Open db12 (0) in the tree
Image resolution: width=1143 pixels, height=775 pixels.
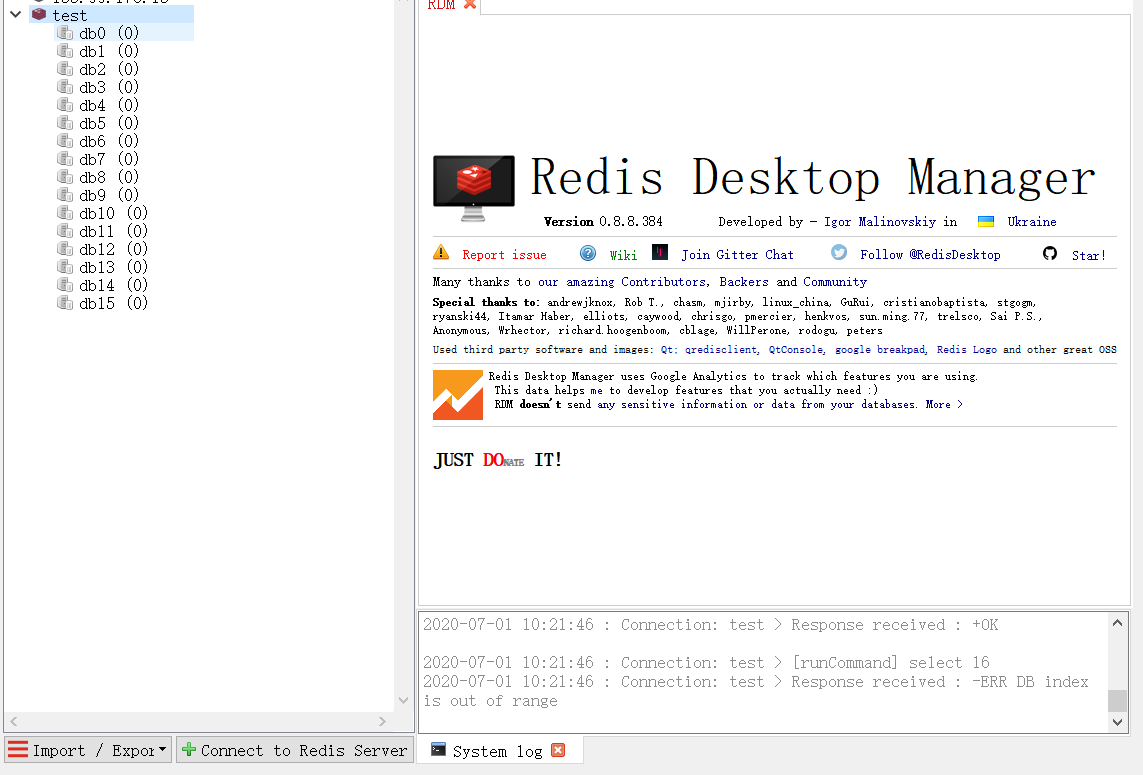click(113, 249)
